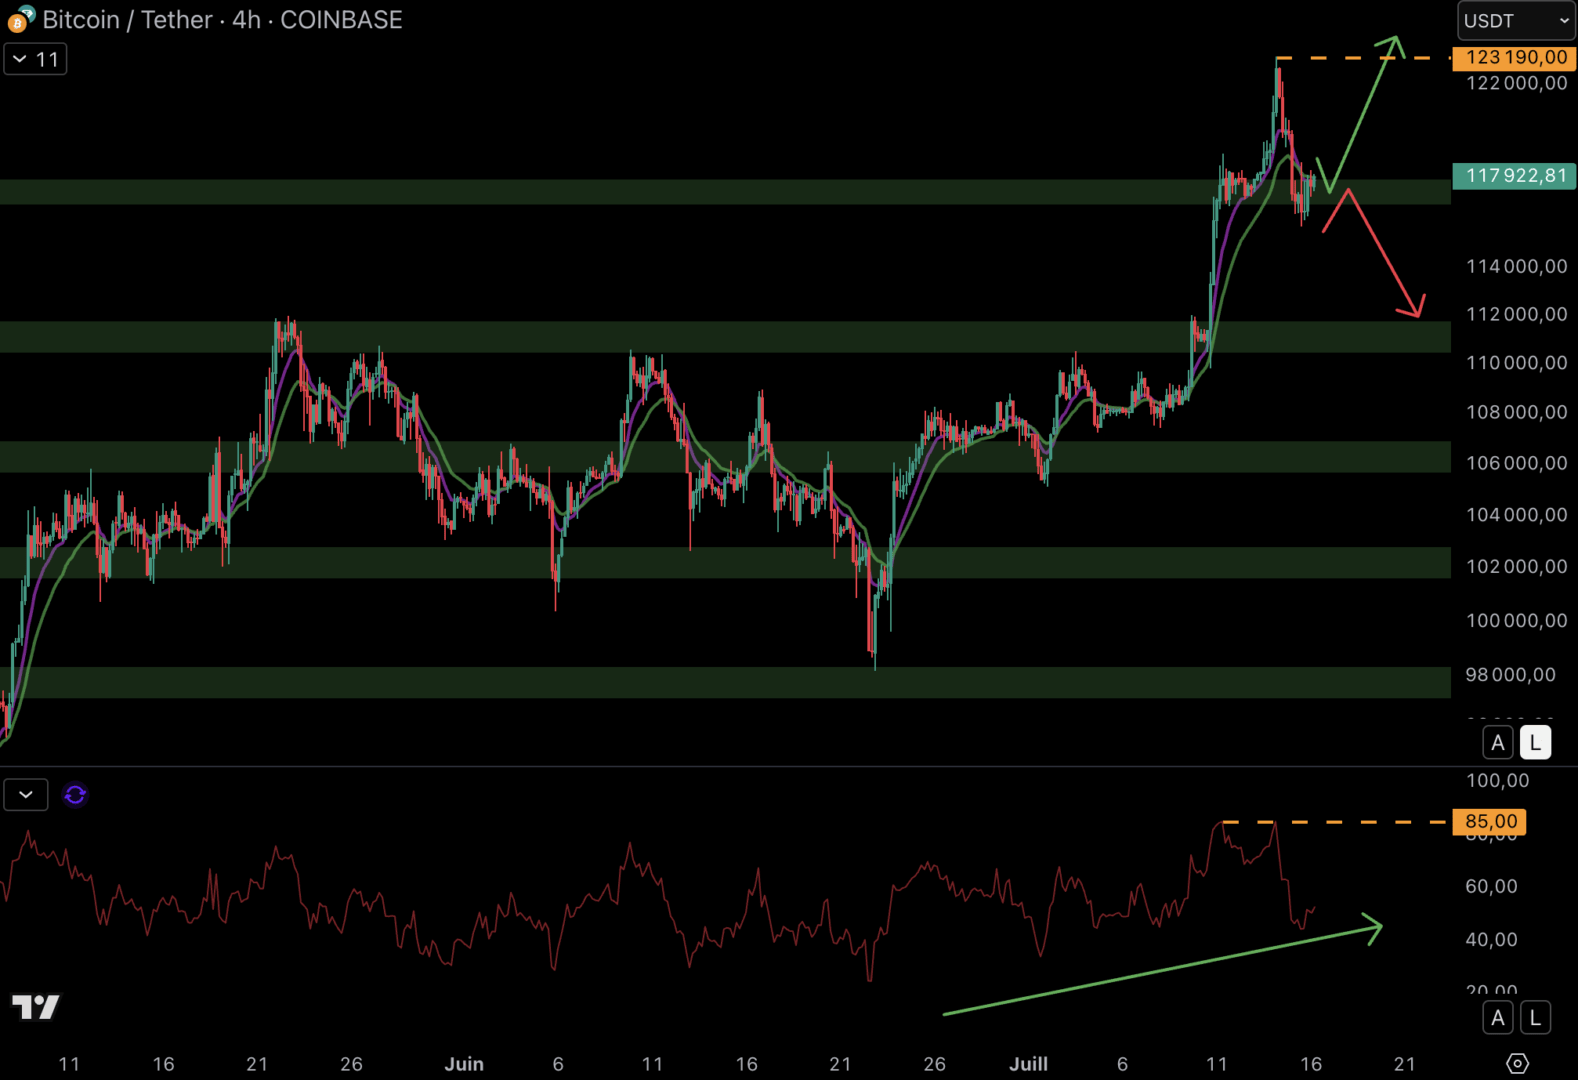Toggle log scale L on the RSI pane
Image resolution: width=1578 pixels, height=1080 pixels.
1535,1018
